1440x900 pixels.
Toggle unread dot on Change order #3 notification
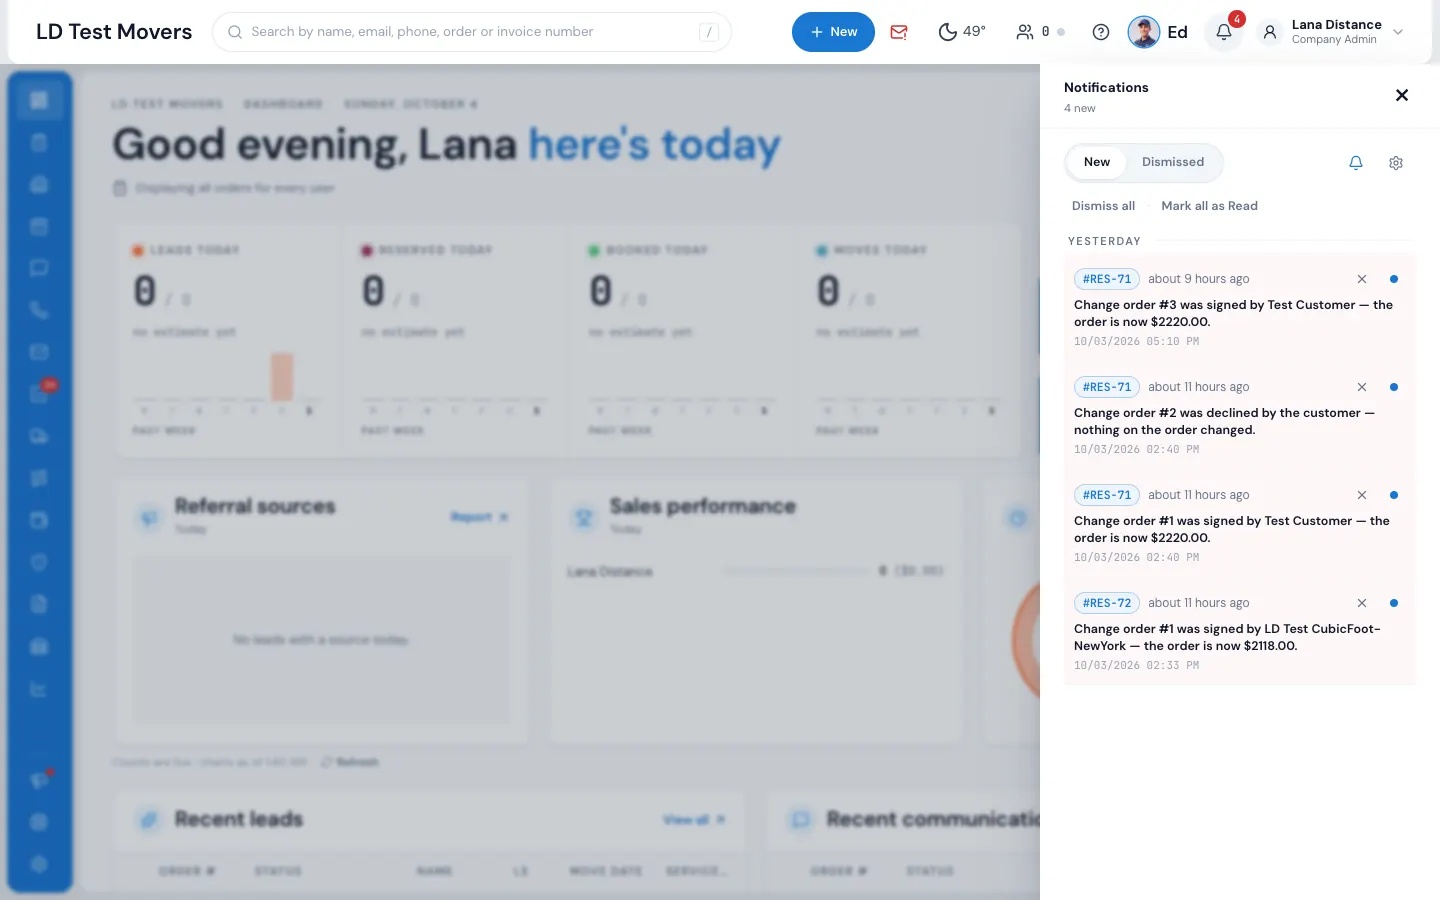(x=1394, y=279)
